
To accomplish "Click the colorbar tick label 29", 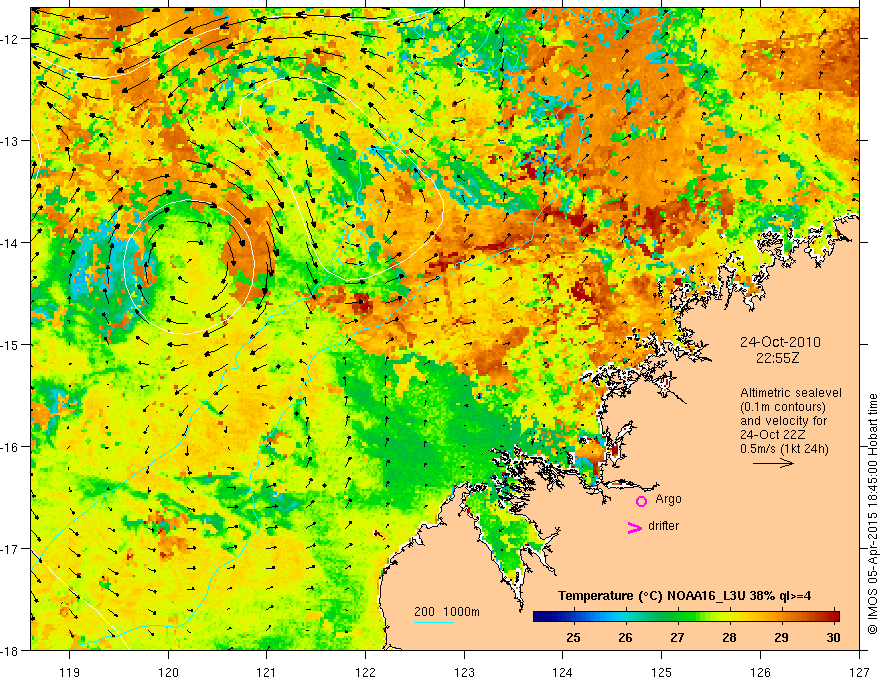I will pyautogui.click(x=781, y=638).
